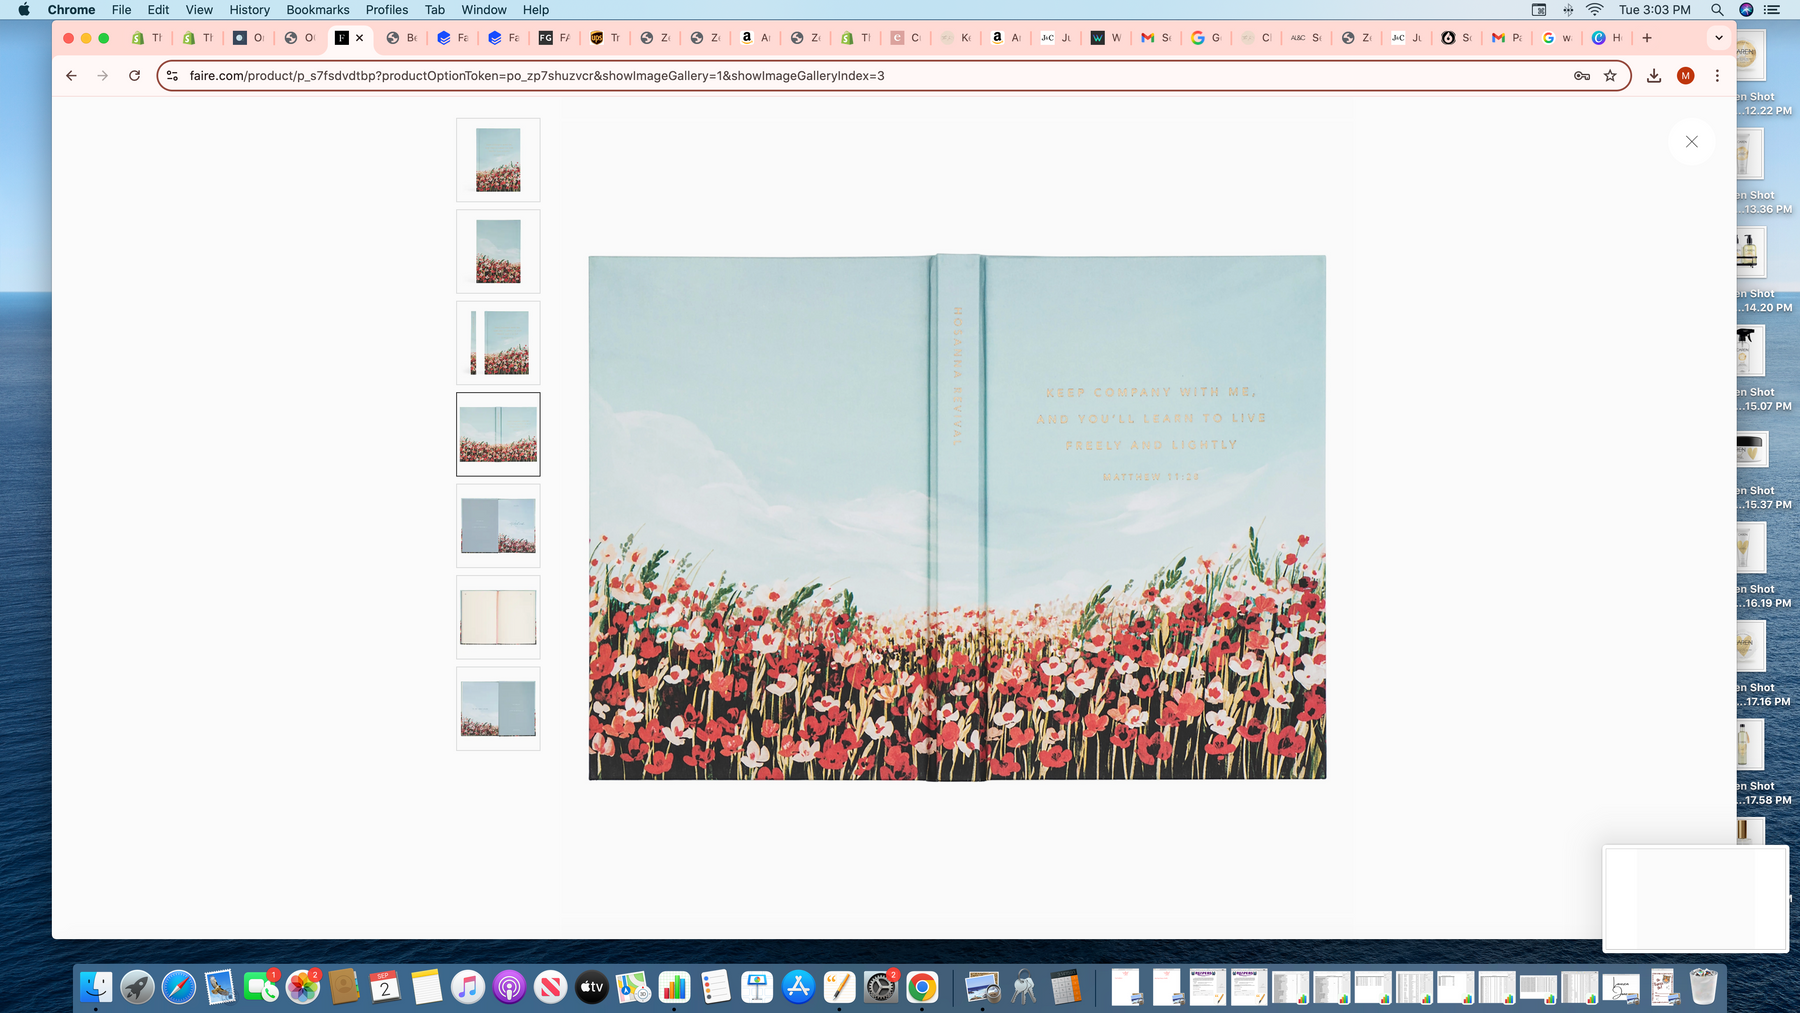Reload the current page

[x=134, y=76]
